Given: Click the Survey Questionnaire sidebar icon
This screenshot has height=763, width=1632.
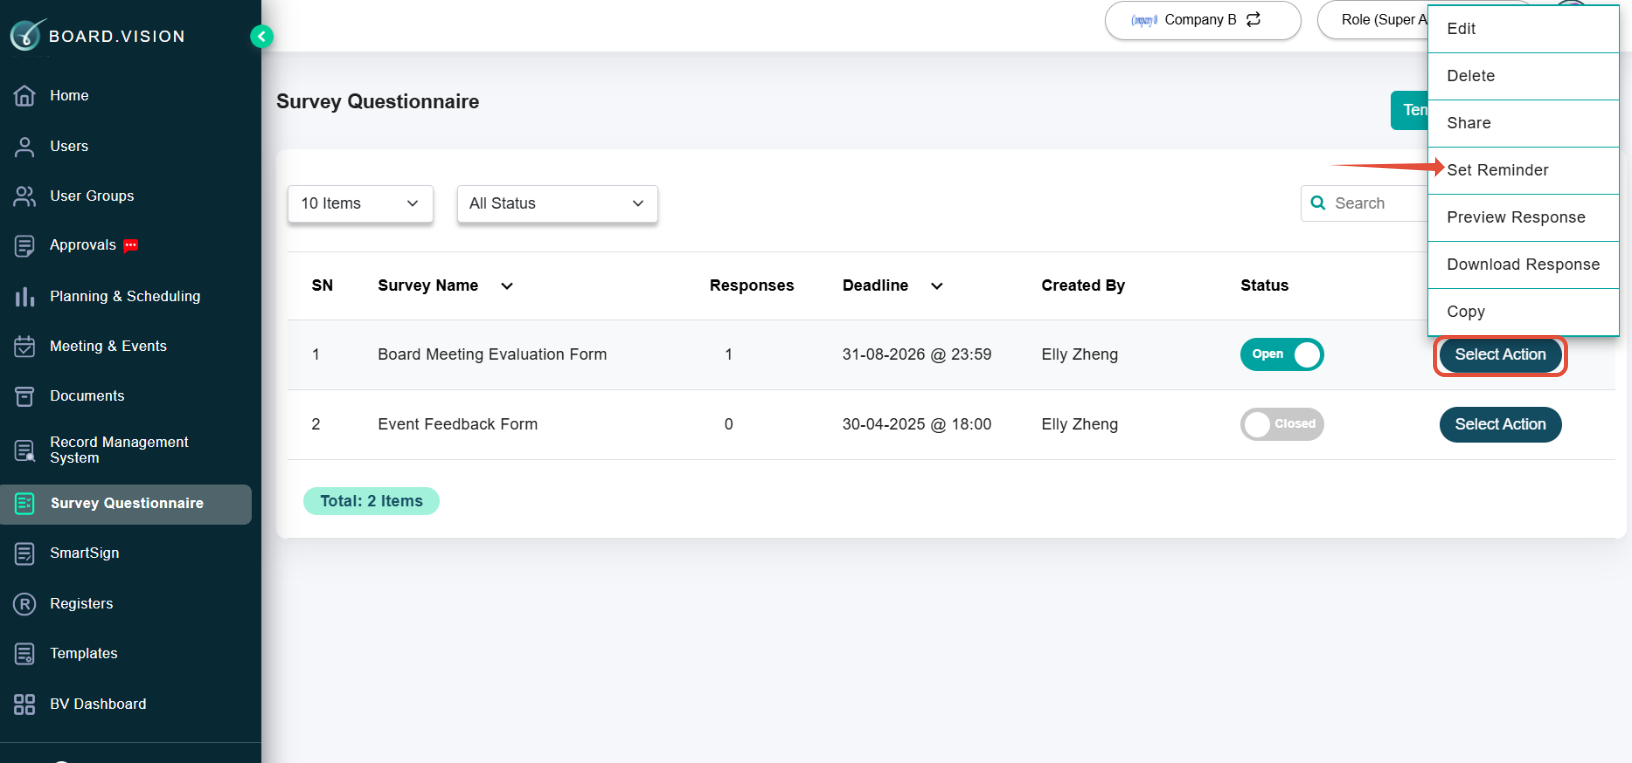Looking at the screenshot, I should [25, 503].
